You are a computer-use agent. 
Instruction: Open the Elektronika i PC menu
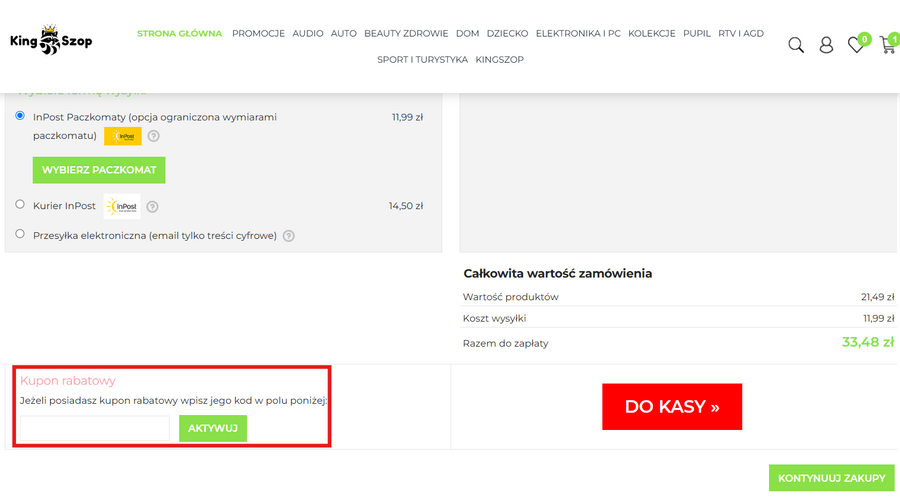click(578, 33)
